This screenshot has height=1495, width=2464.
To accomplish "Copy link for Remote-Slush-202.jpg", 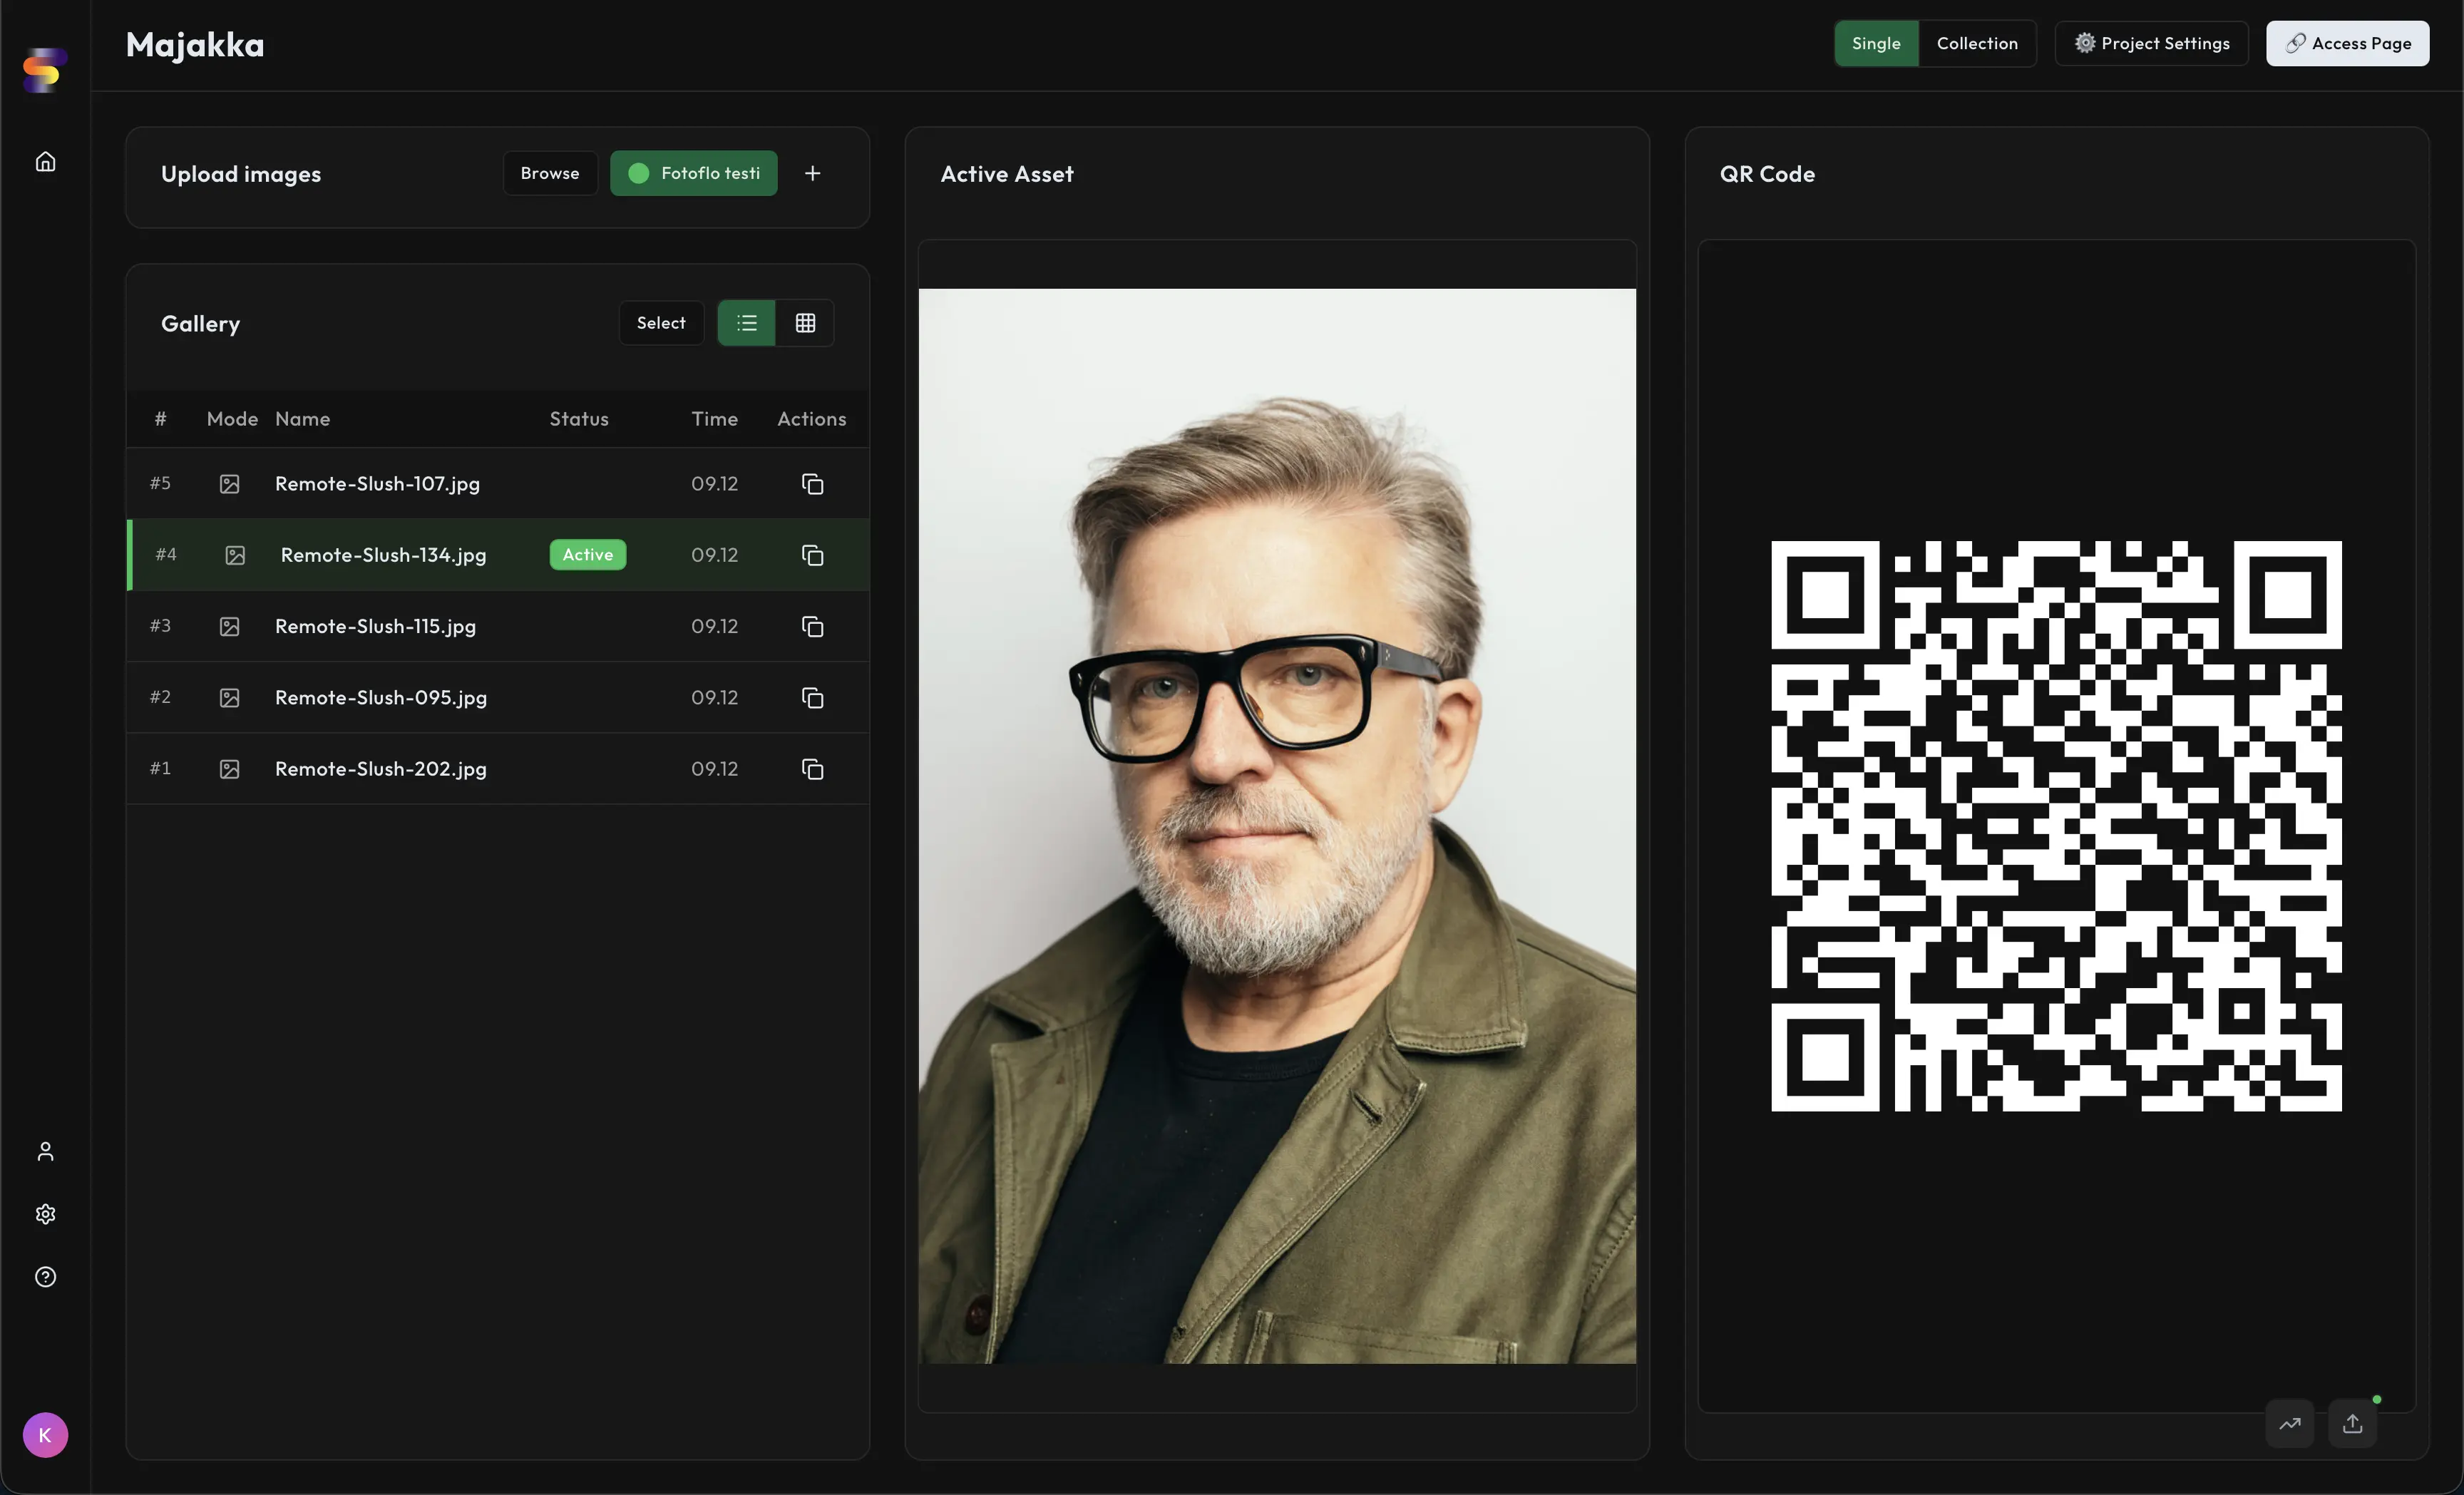I will point(813,769).
